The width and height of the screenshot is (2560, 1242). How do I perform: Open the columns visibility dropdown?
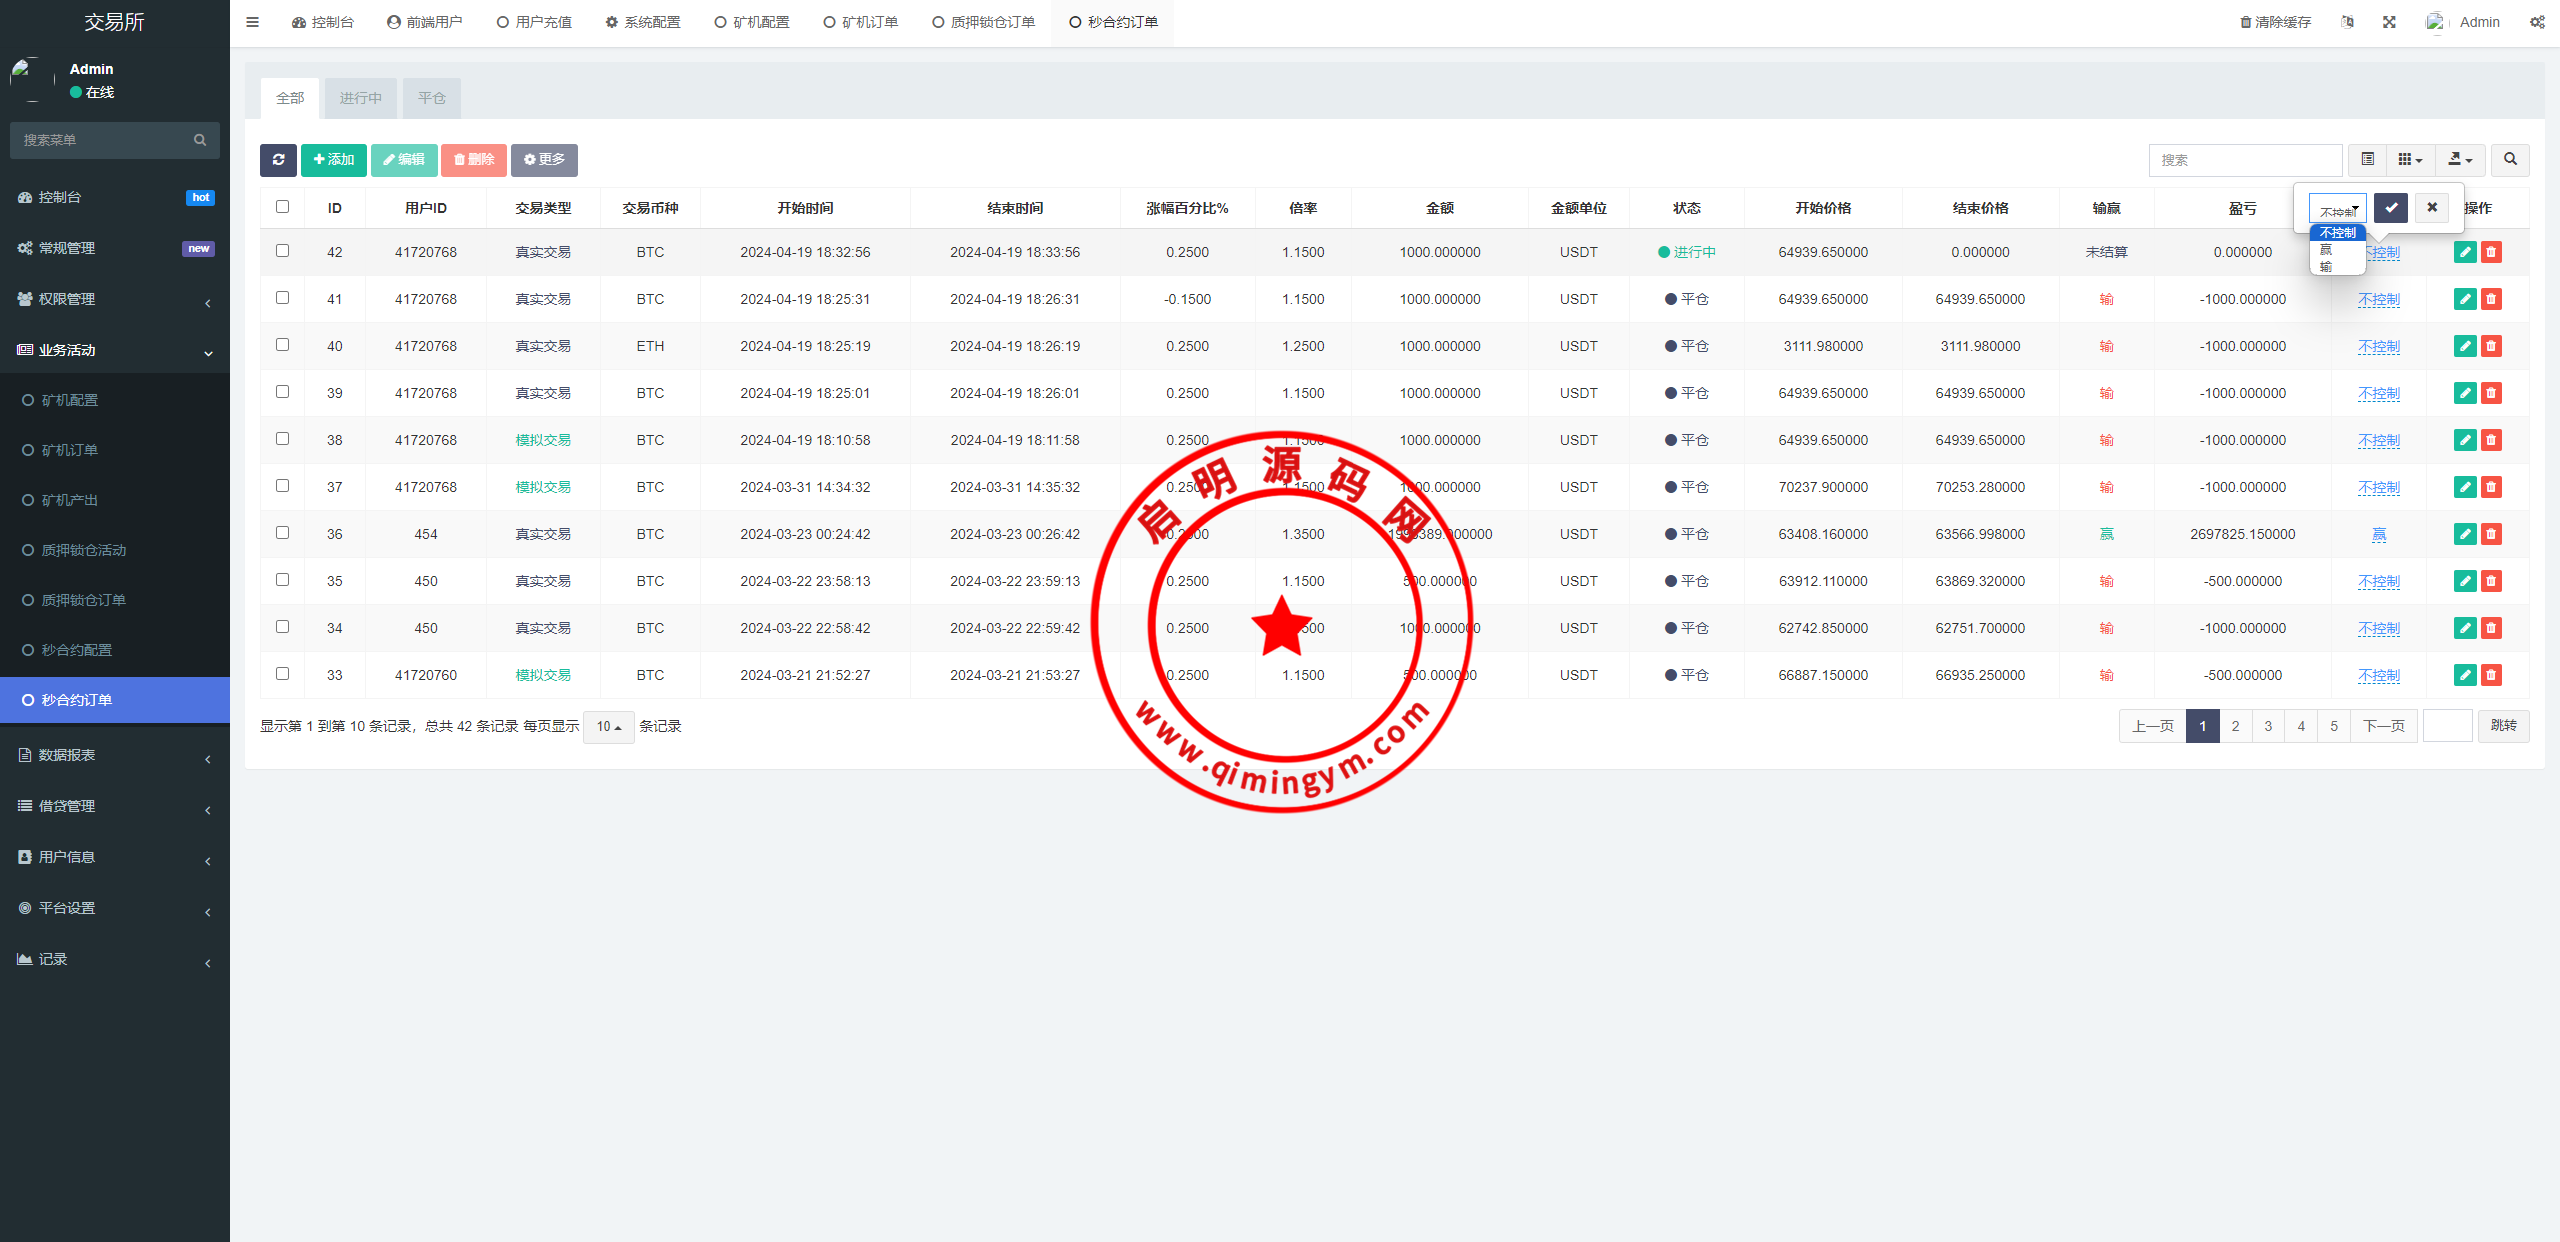click(x=2410, y=160)
